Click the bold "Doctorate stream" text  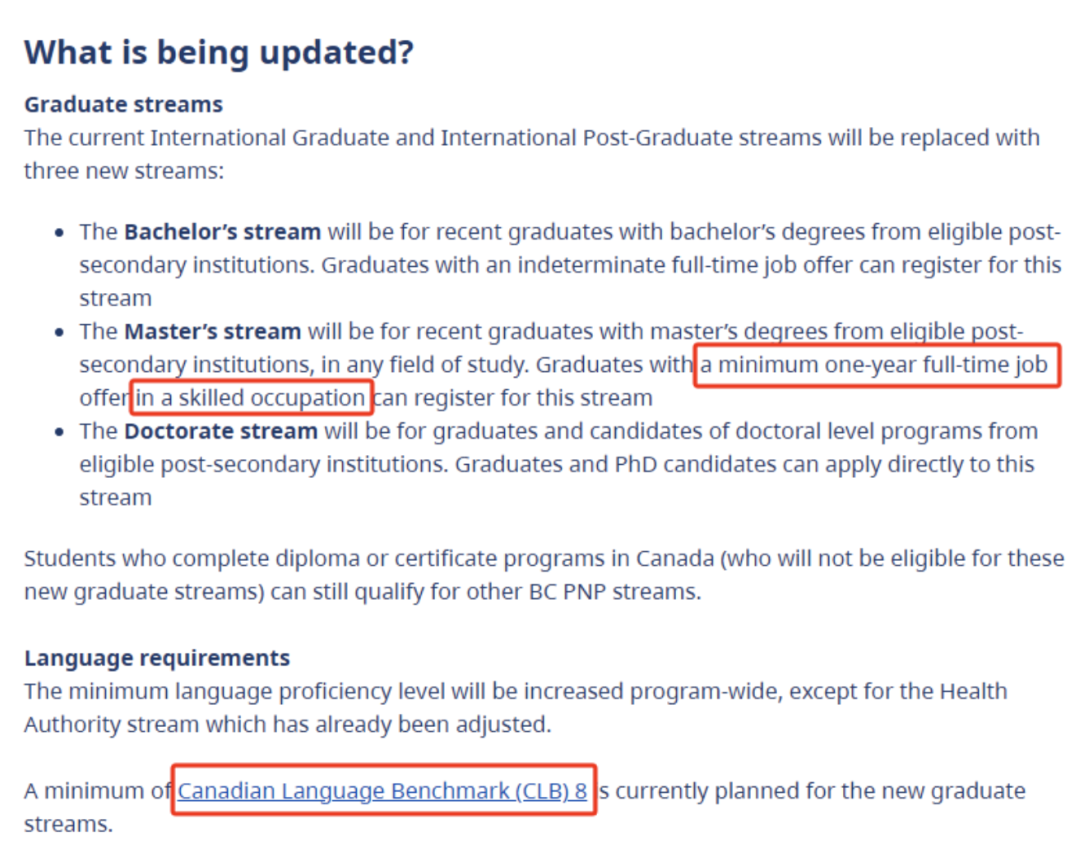(x=220, y=431)
